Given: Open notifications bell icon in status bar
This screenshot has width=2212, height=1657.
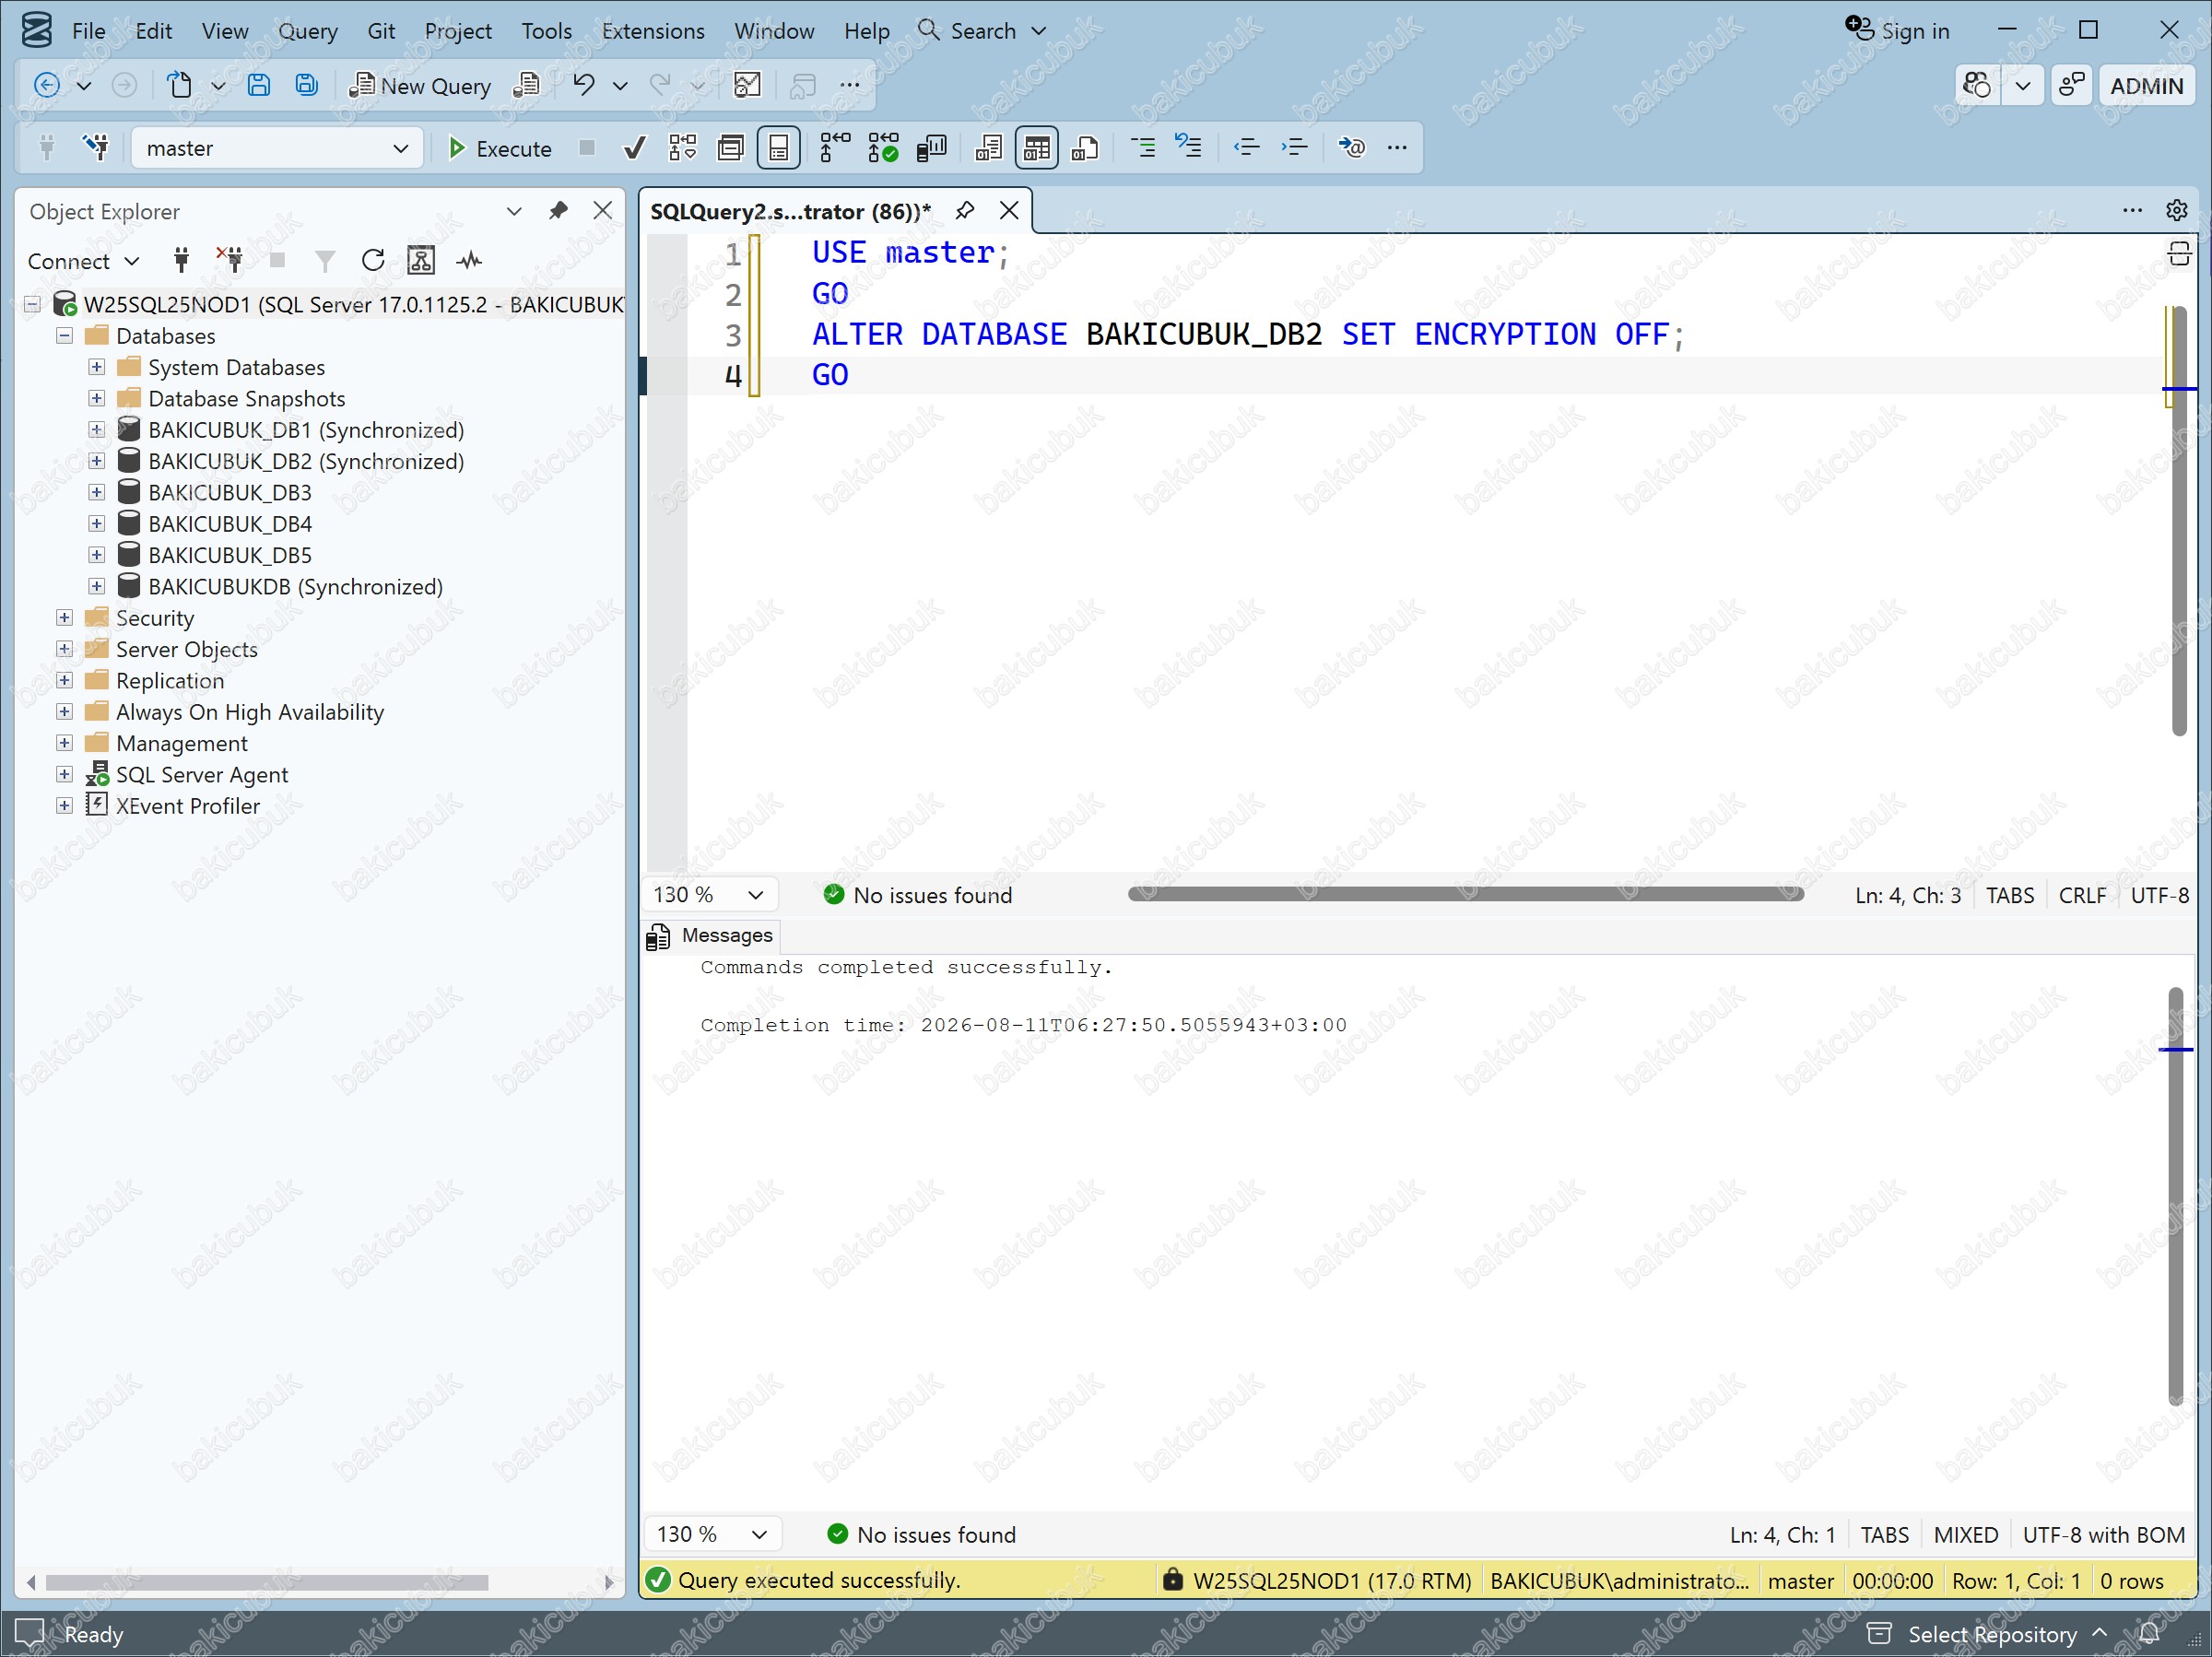Looking at the screenshot, I should coord(2150,1634).
